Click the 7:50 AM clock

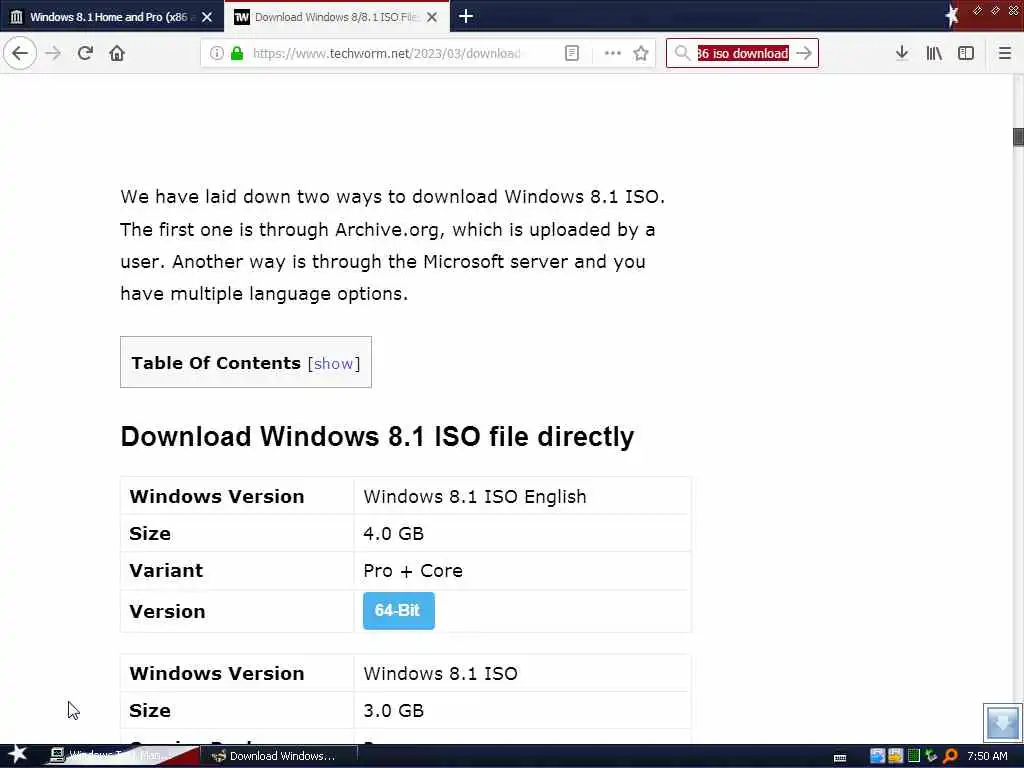coord(987,756)
